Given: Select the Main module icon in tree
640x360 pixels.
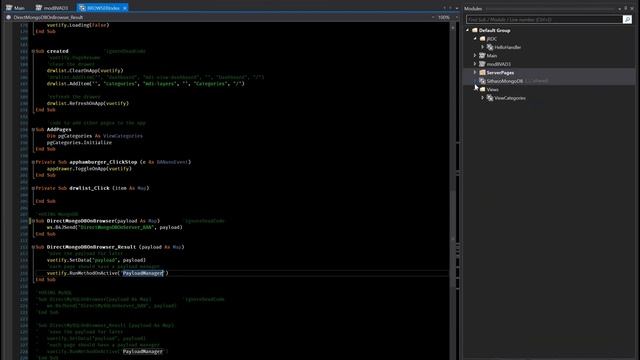Looking at the screenshot, I should pos(482,56).
